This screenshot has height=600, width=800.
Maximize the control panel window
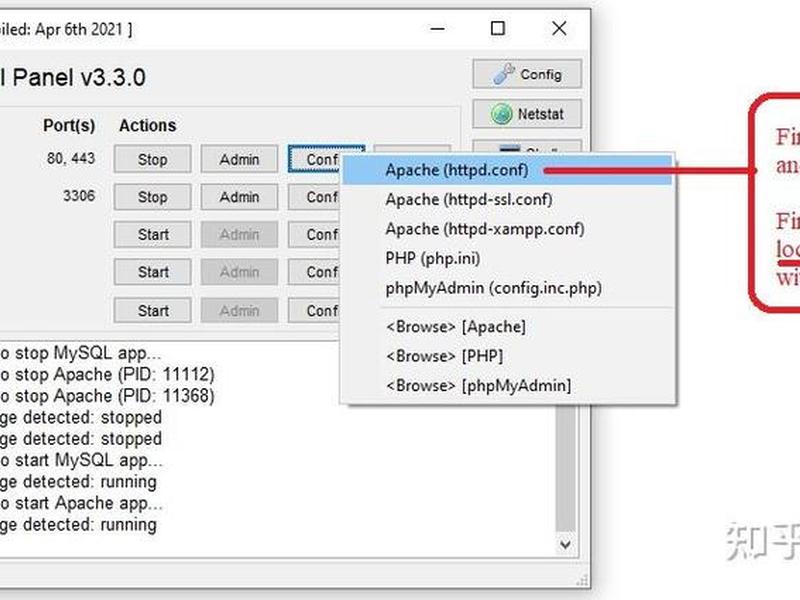(498, 29)
